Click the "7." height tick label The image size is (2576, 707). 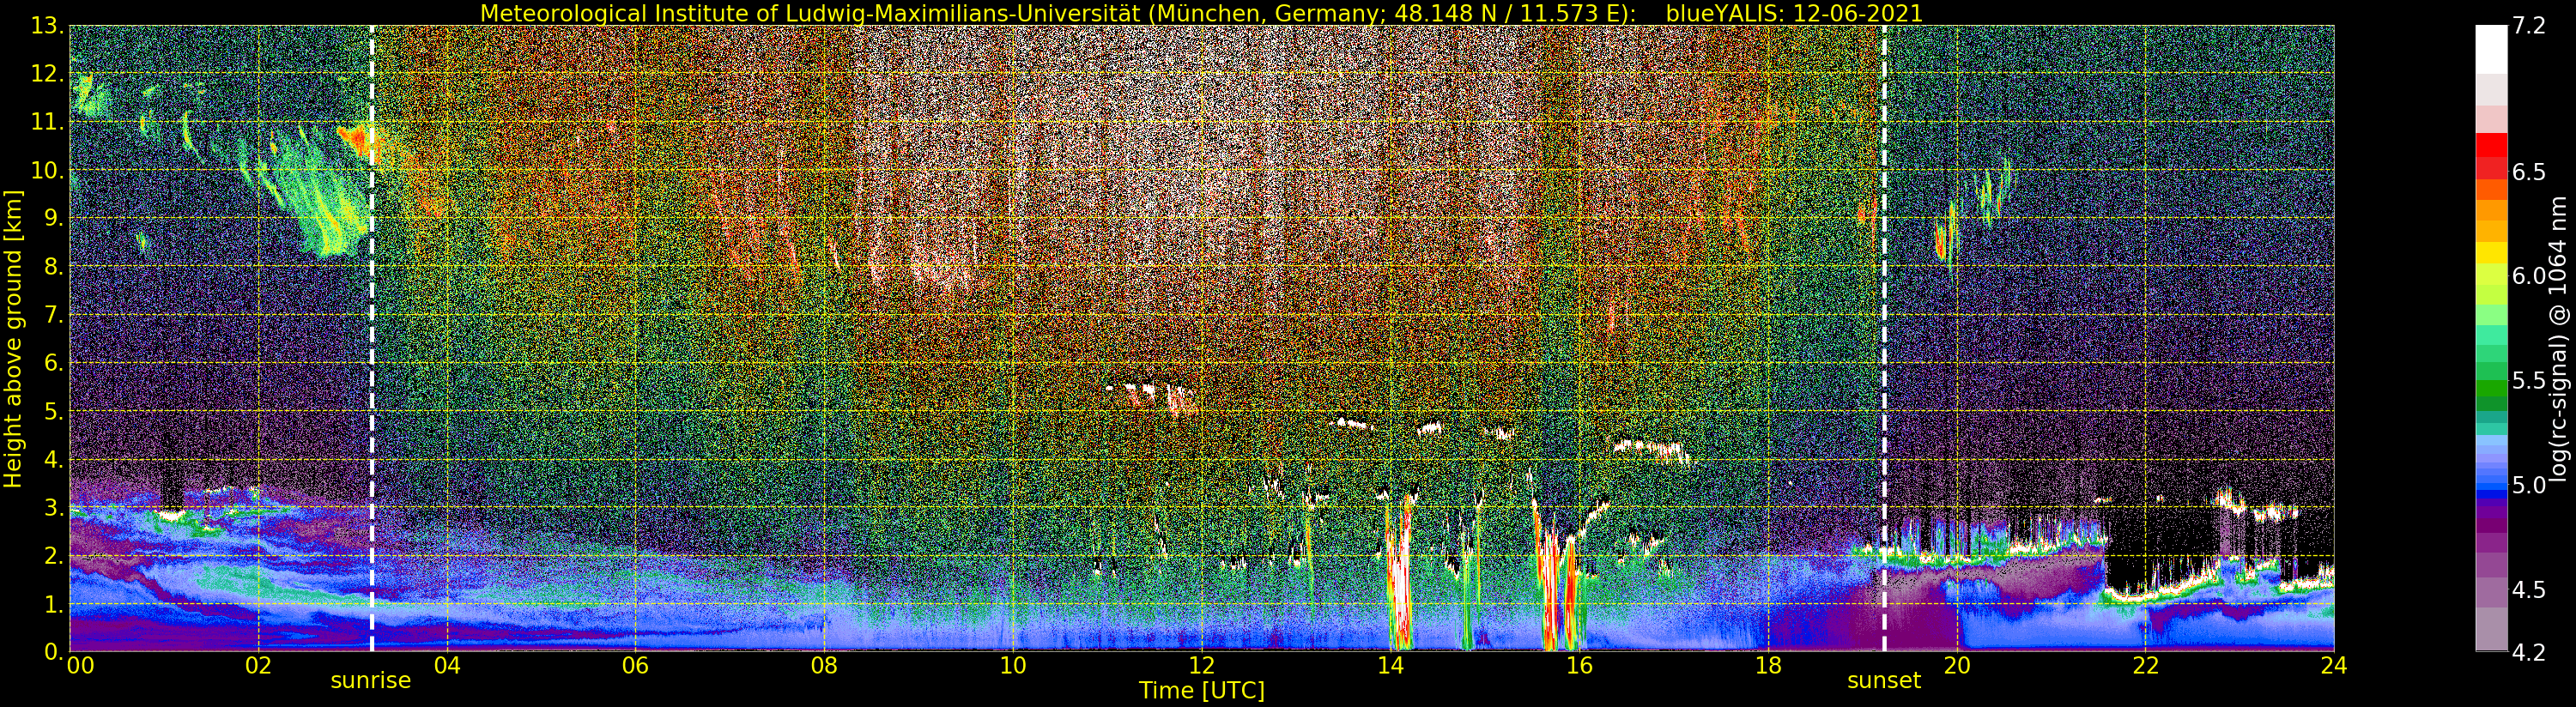click(x=54, y=315)
